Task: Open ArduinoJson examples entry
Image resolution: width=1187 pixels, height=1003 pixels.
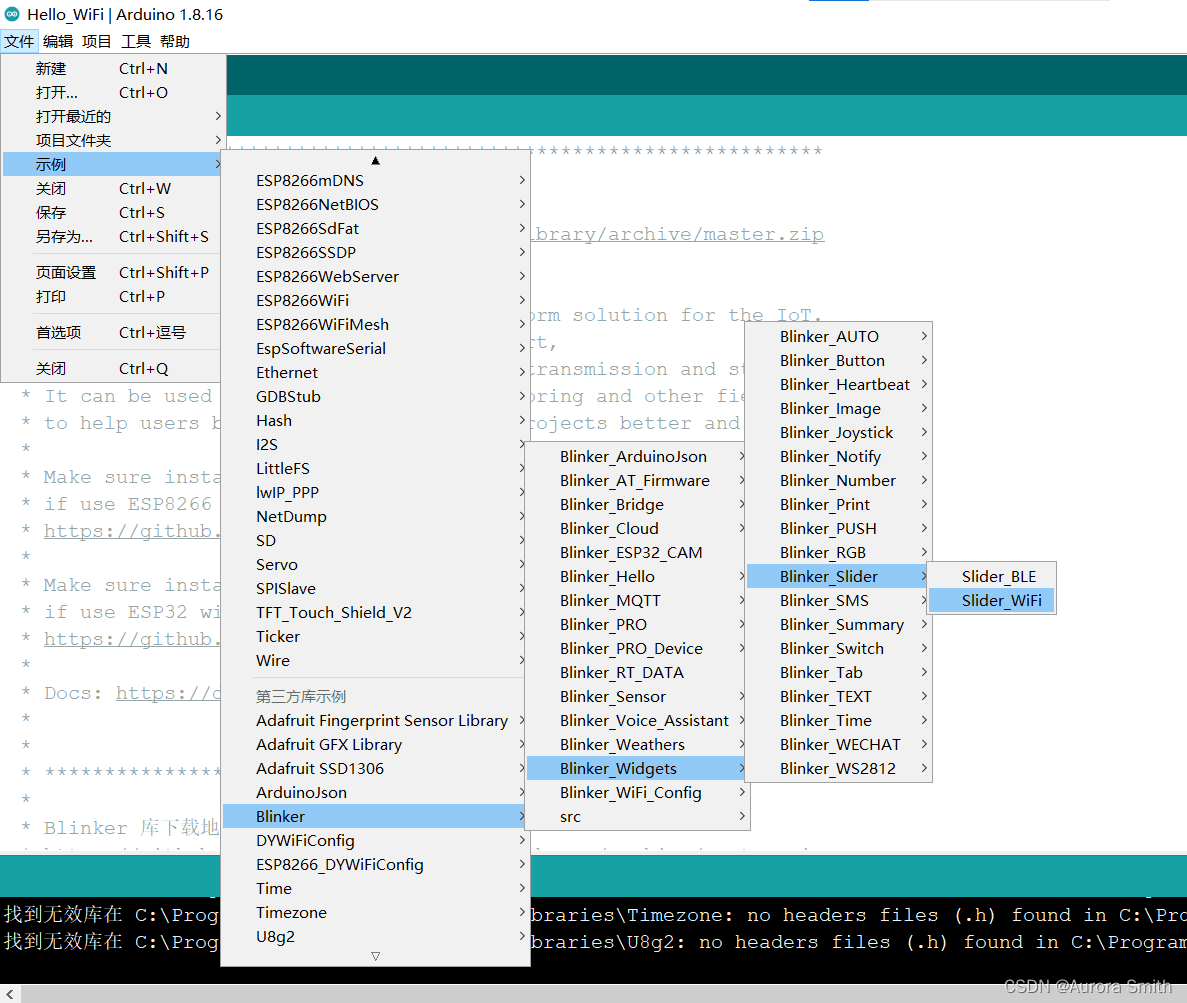Action: click(375, 793)
